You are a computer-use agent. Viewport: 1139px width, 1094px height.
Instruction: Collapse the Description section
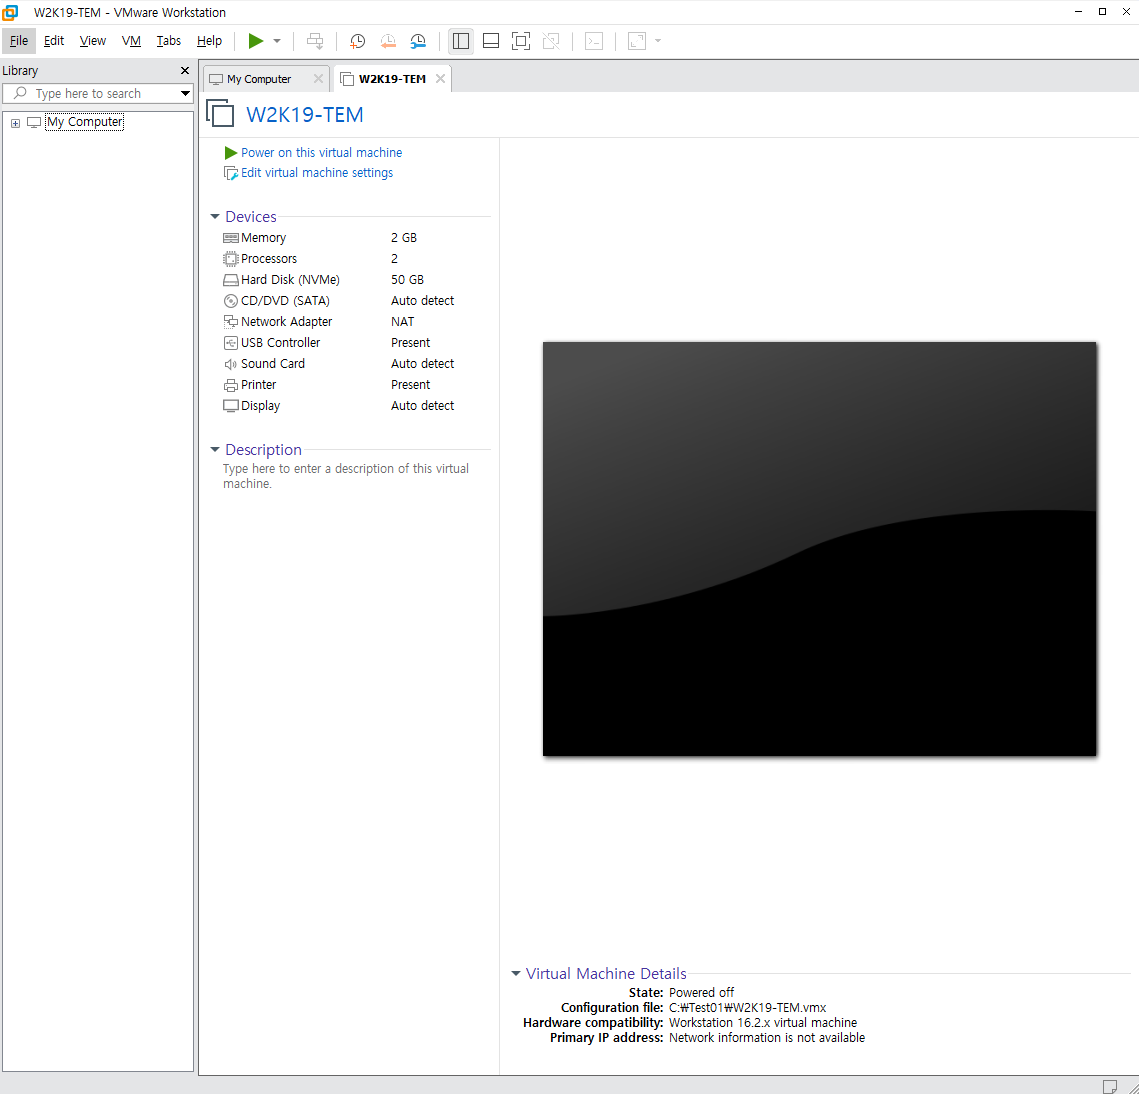tap(215, 450)
